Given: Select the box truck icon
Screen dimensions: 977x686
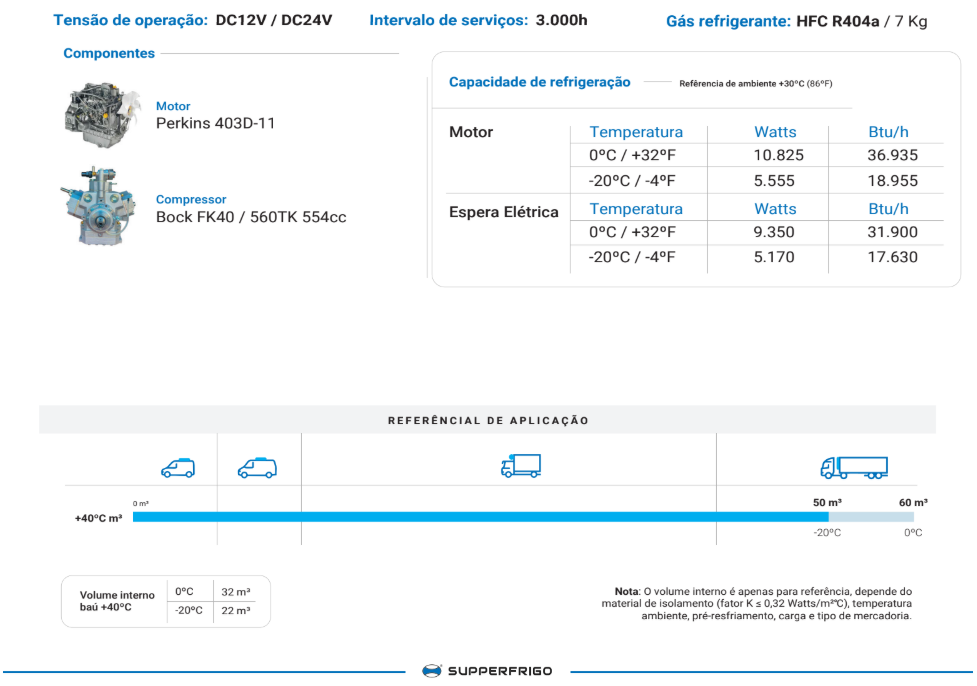Looking at the screenshot, I should (520, 464).
